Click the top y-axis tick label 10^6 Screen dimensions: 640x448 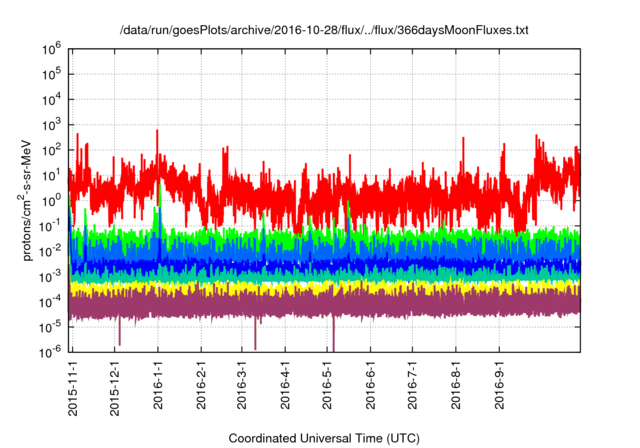coord(53,48)
